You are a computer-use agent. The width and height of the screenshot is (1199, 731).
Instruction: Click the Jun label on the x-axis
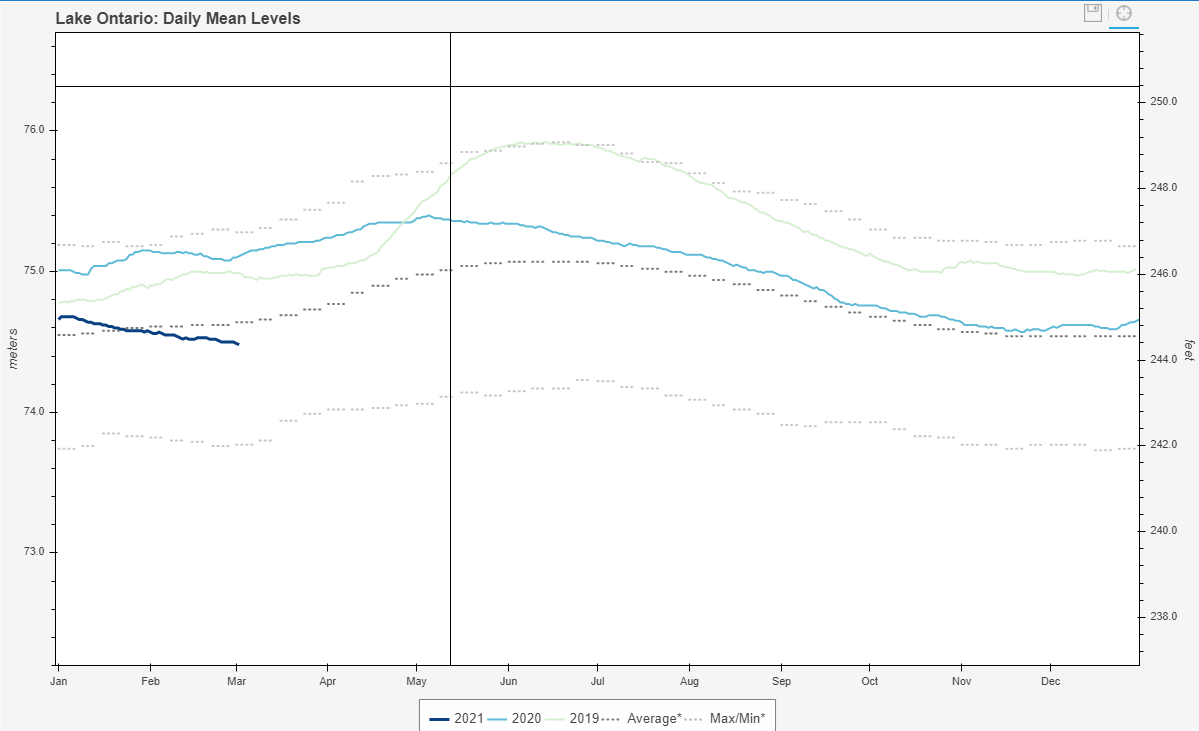tap(509, 681)
